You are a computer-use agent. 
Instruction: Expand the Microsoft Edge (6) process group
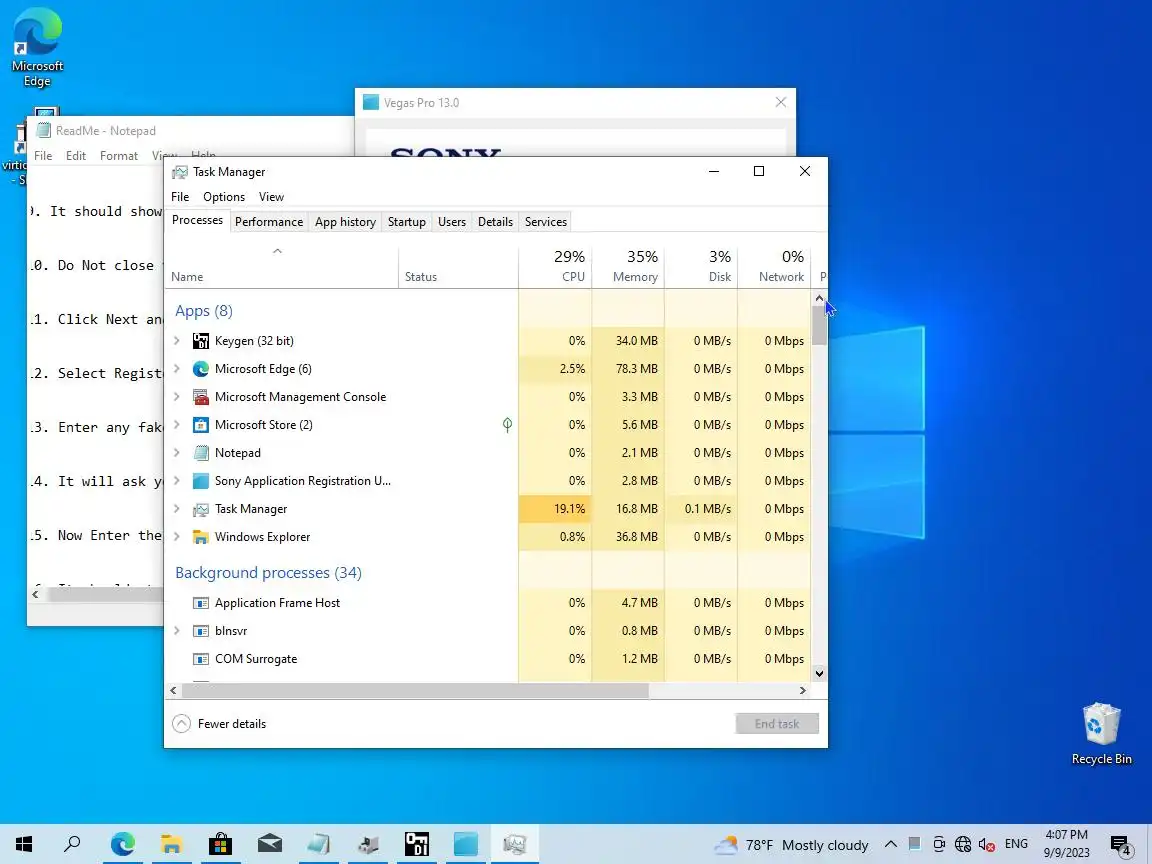click(x=177, y=369)
